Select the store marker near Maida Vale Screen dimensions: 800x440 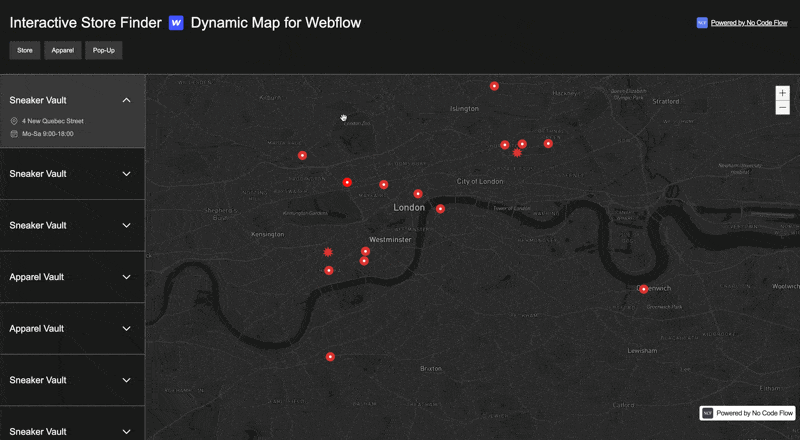(x=302, y=155)
